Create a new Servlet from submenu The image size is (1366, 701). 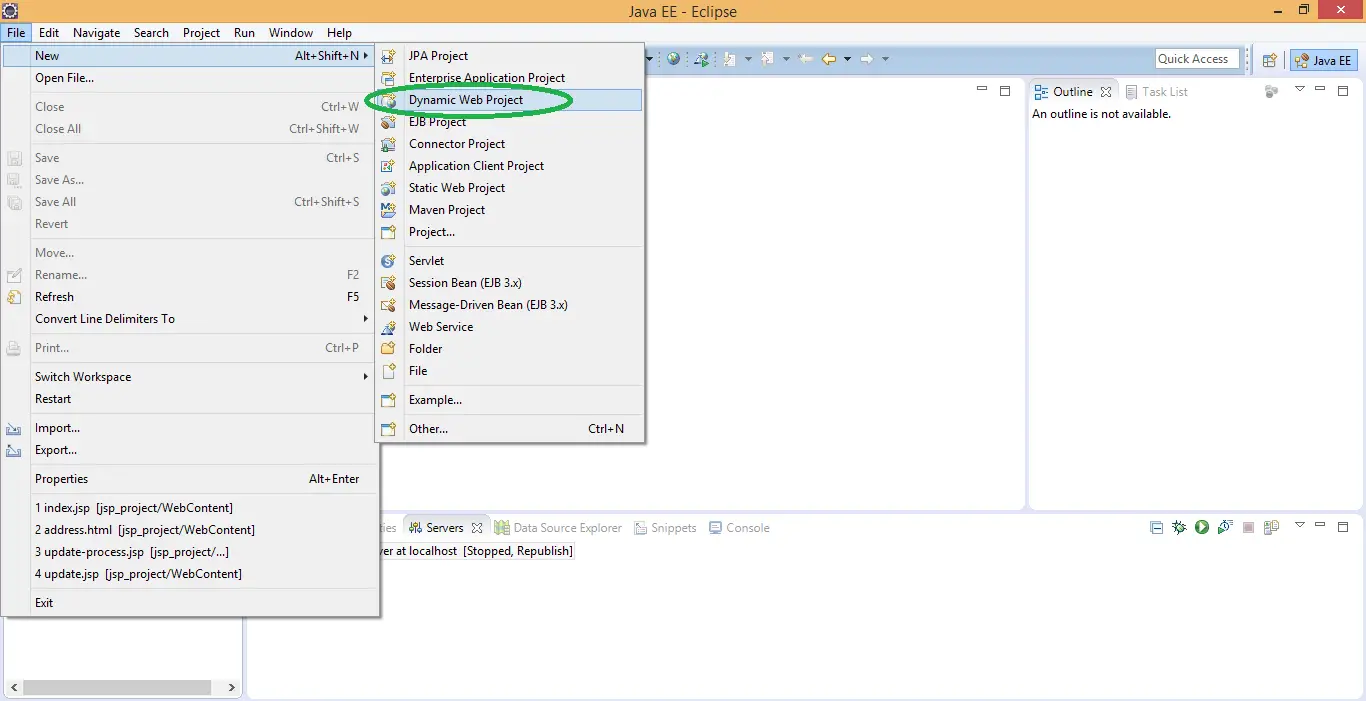(x=510, y=261)
